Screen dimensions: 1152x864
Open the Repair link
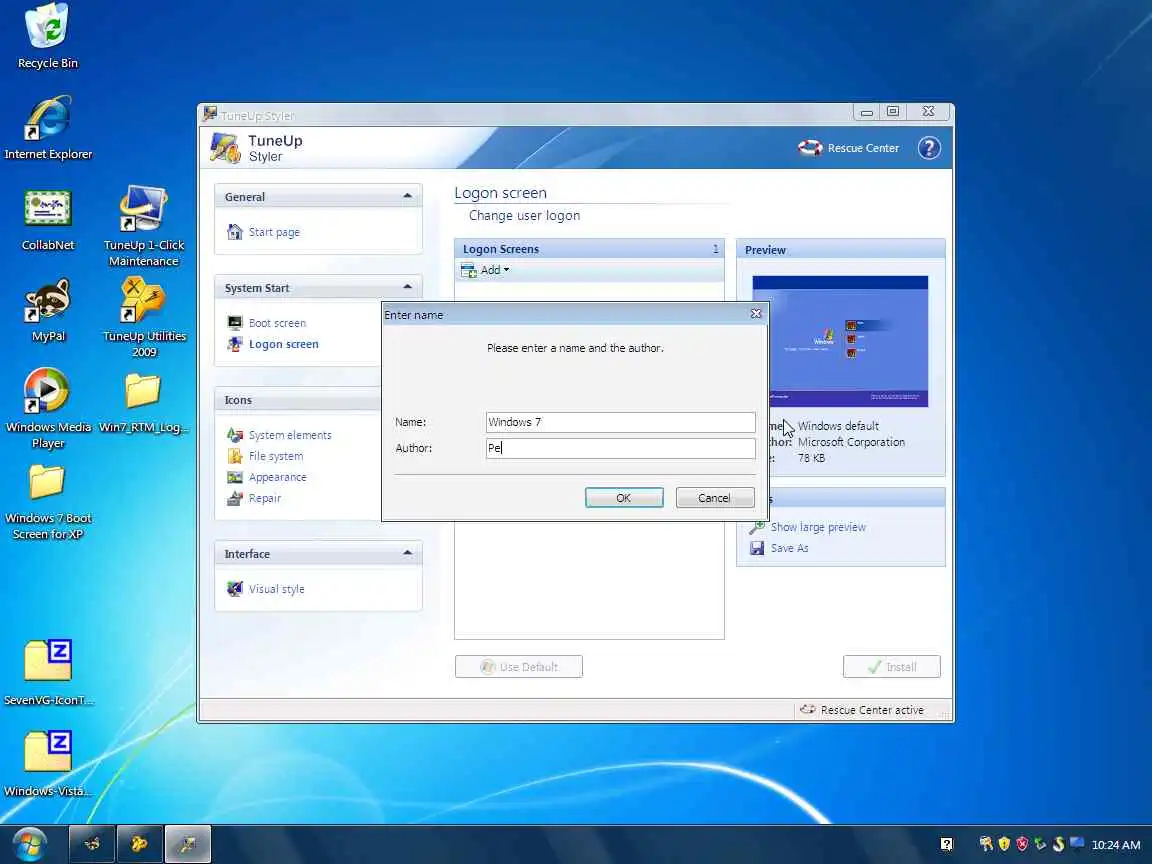click(264, 498)
